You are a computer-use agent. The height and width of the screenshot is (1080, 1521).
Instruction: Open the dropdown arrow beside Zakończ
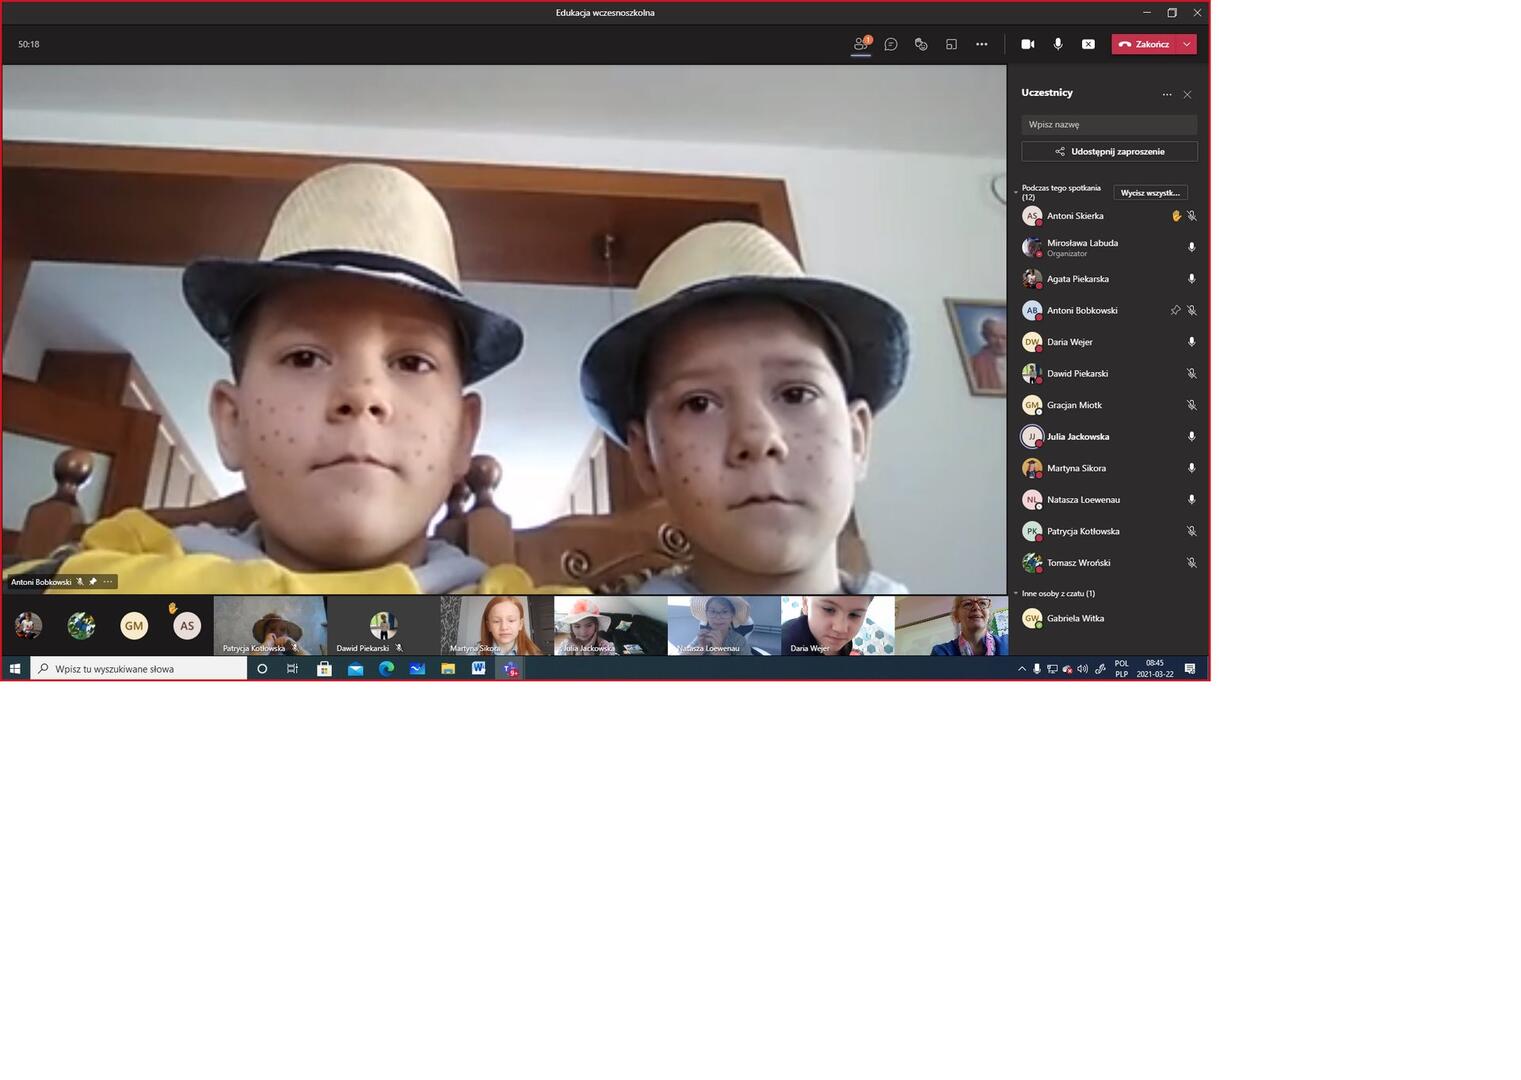[1187, 44]
